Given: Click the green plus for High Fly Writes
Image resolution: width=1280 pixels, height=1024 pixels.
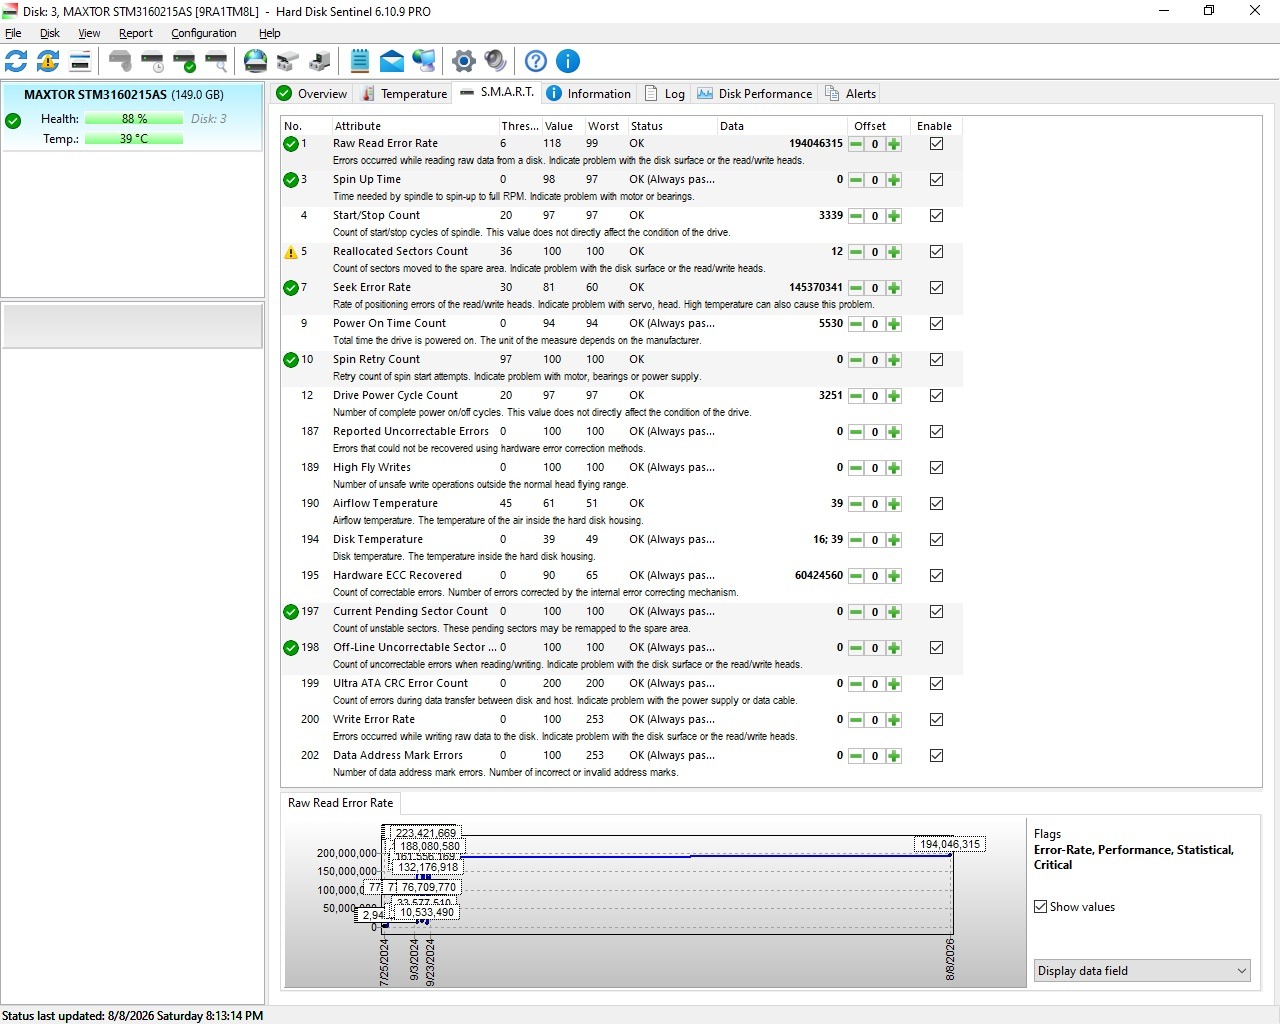Looking at the screenshot, I should [894, 468].
